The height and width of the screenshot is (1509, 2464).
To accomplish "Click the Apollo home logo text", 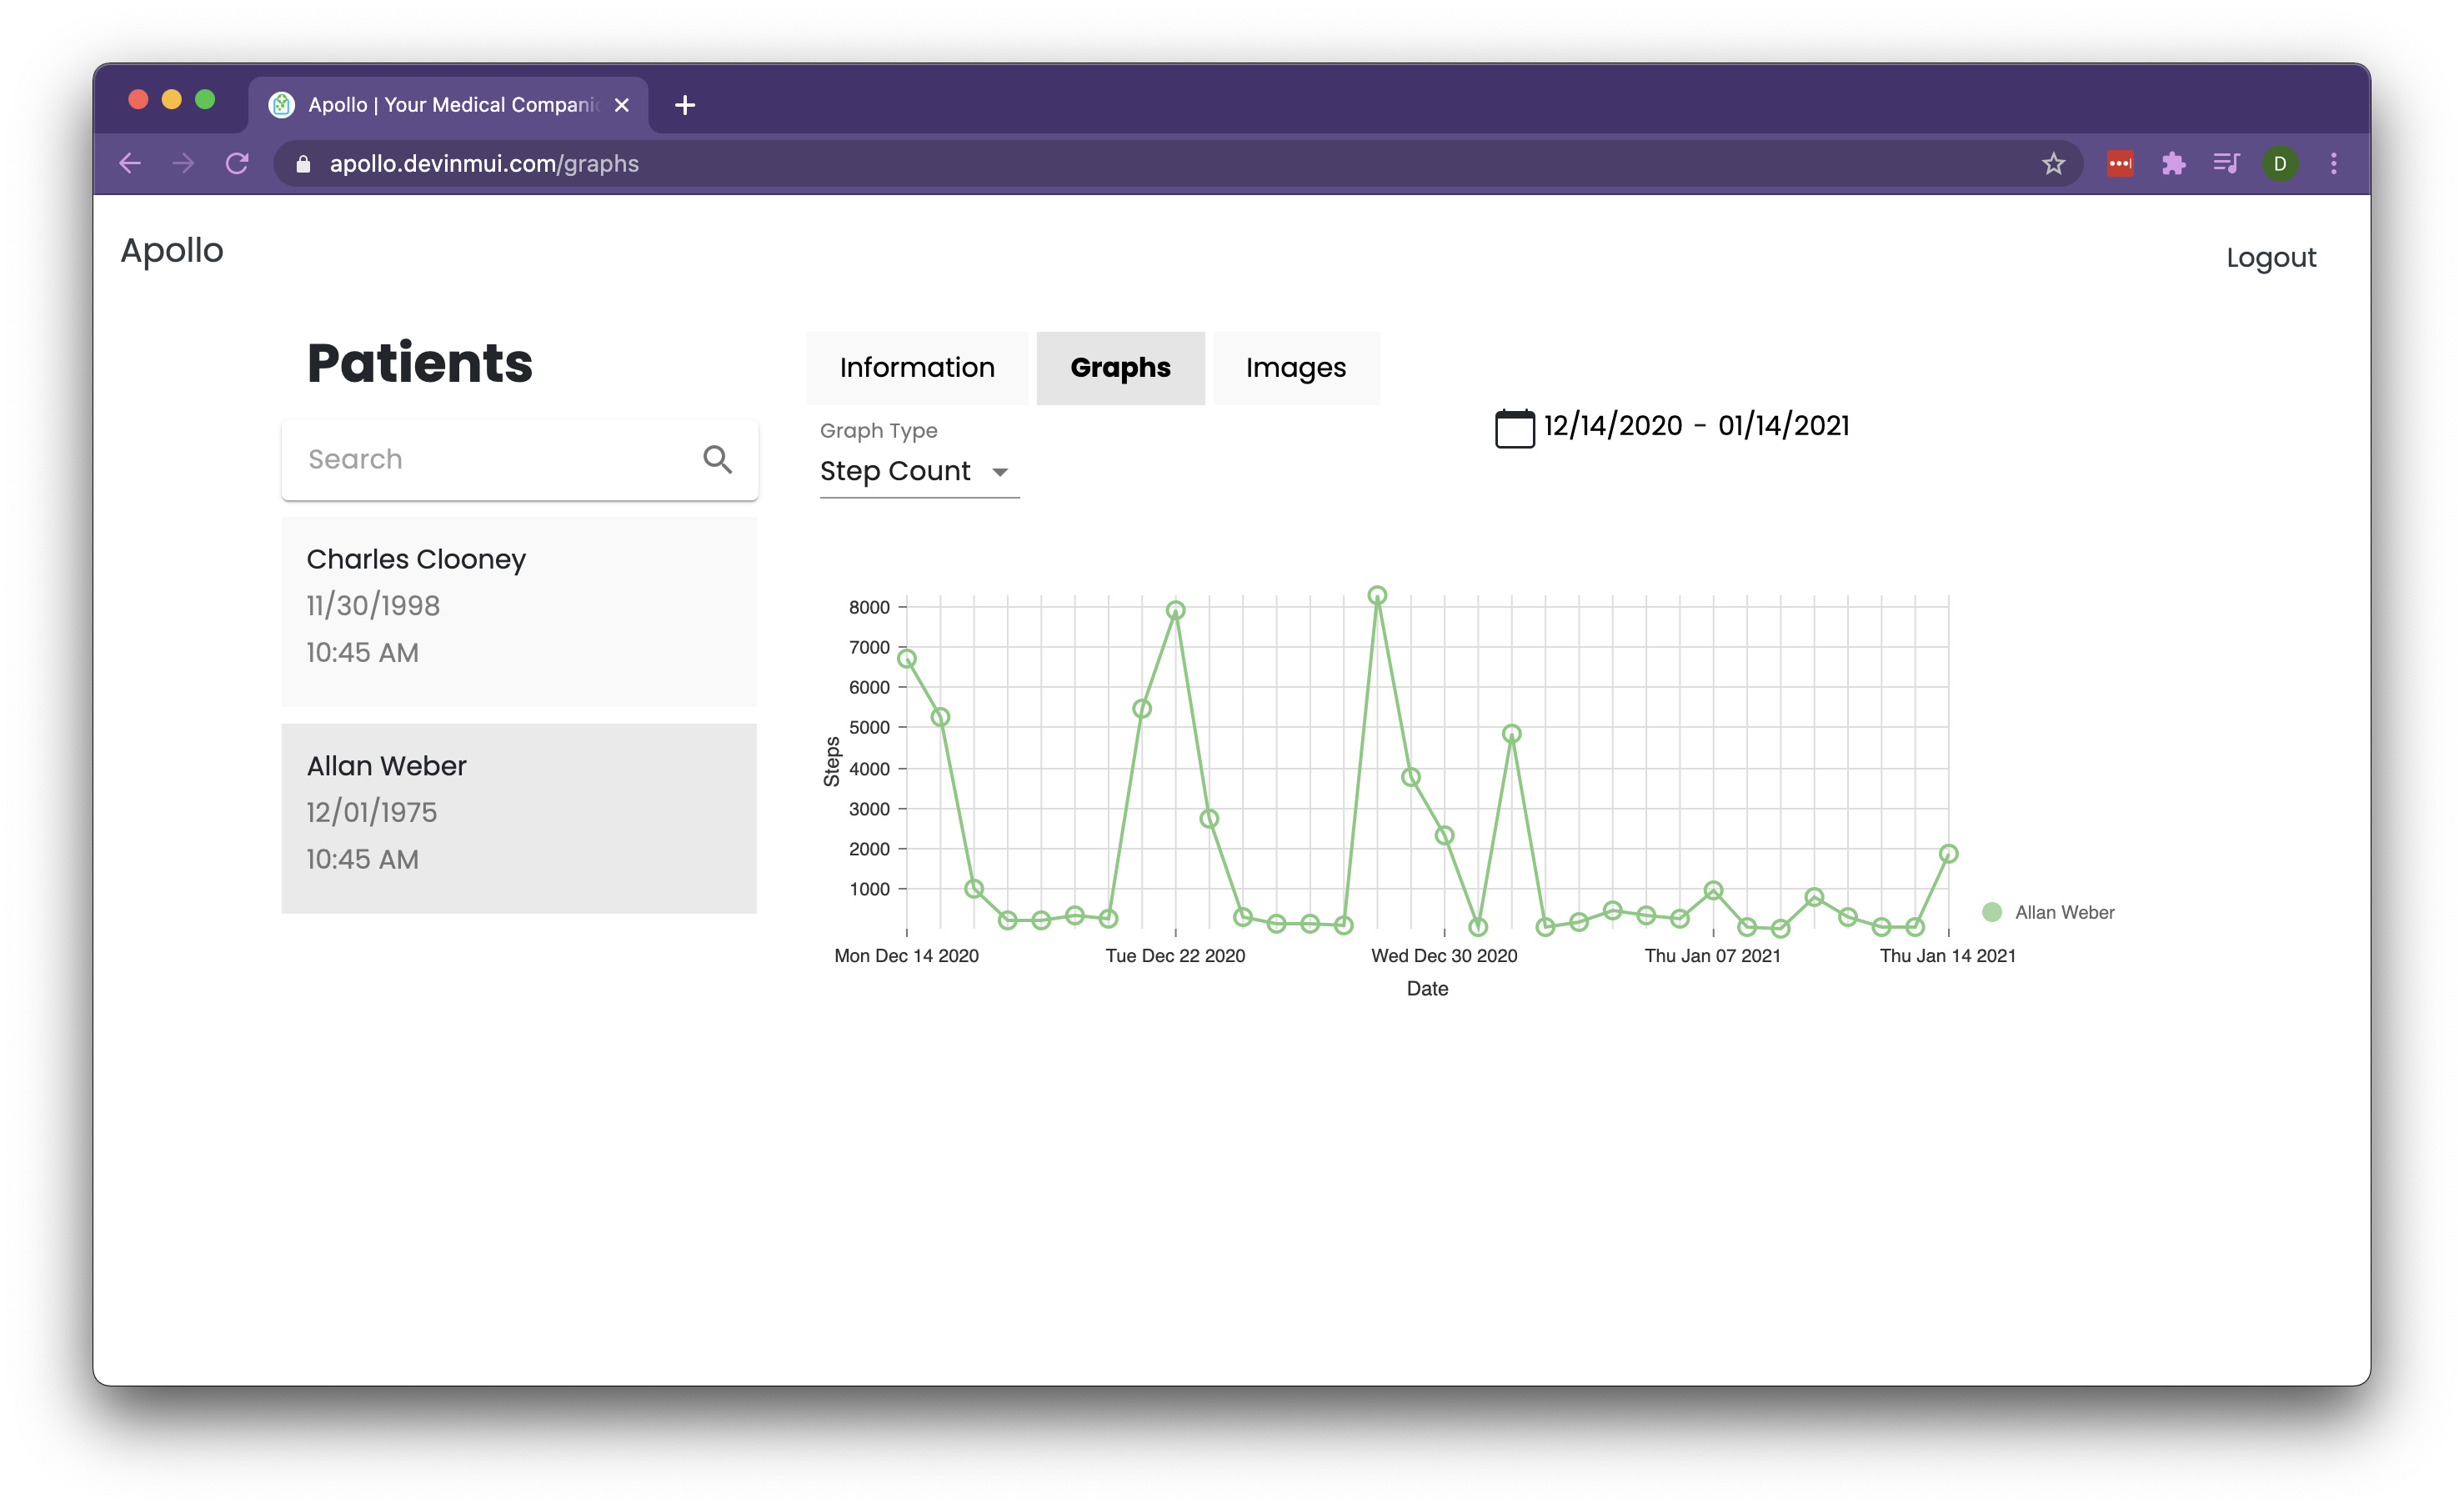I will [172, 250].
